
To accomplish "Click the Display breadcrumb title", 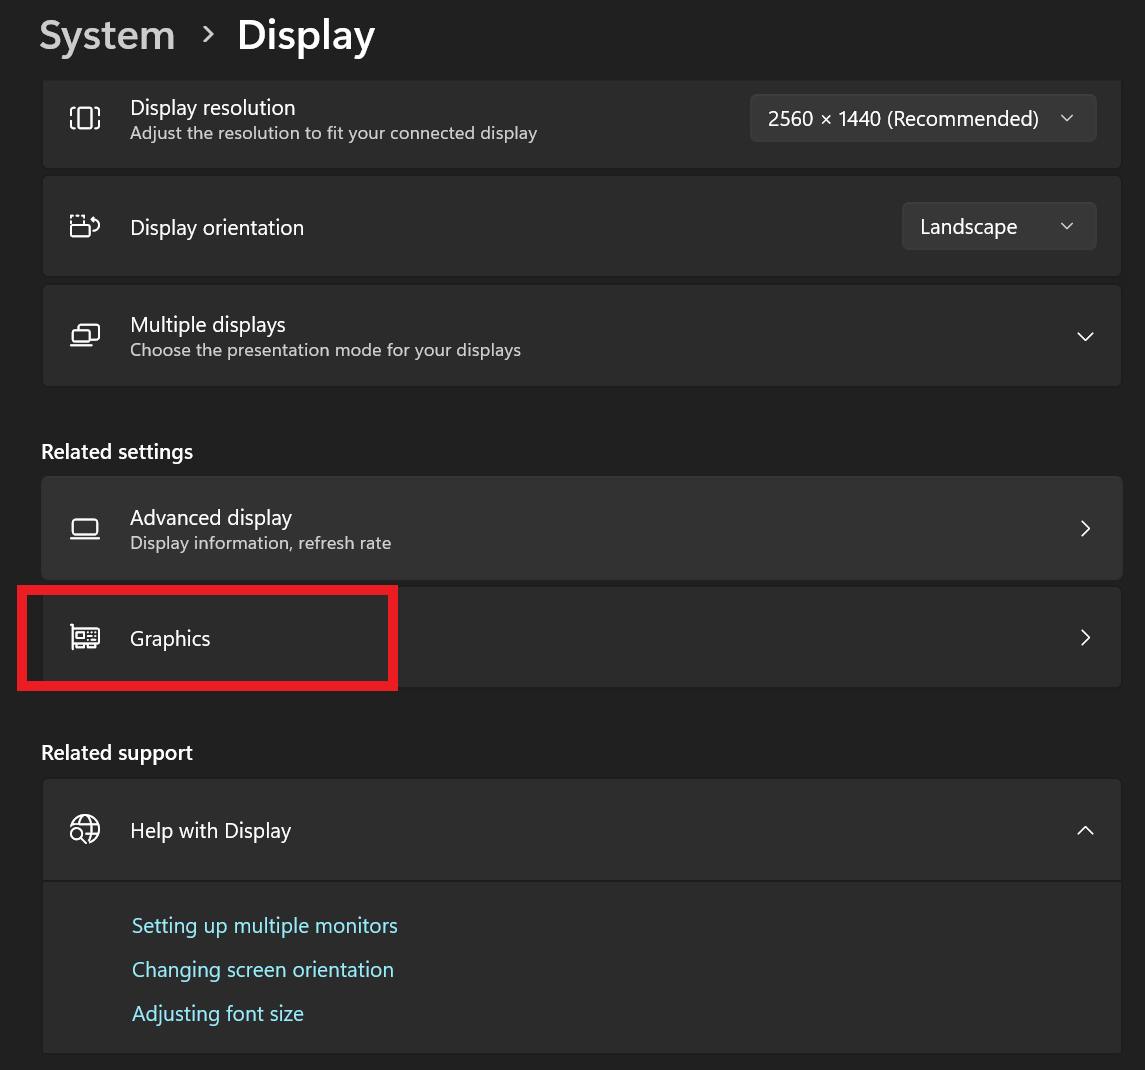I will coord(306,36).
